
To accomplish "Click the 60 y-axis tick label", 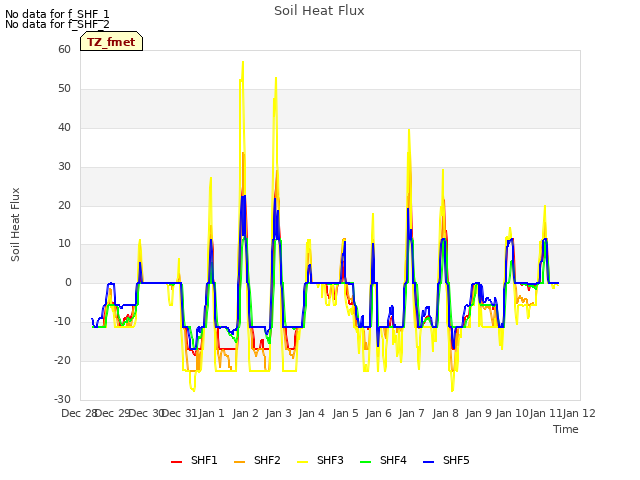I will point(64,49).
